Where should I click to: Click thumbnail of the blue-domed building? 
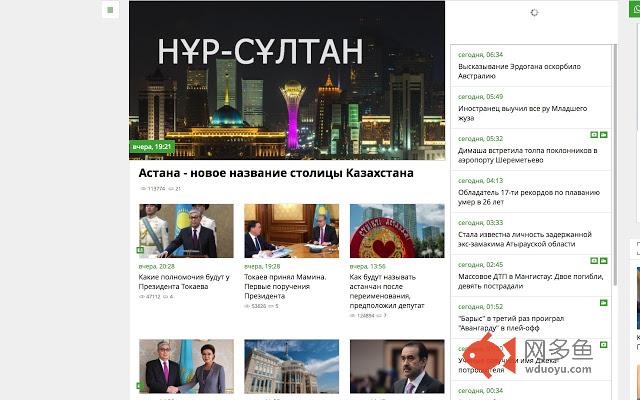291,367
